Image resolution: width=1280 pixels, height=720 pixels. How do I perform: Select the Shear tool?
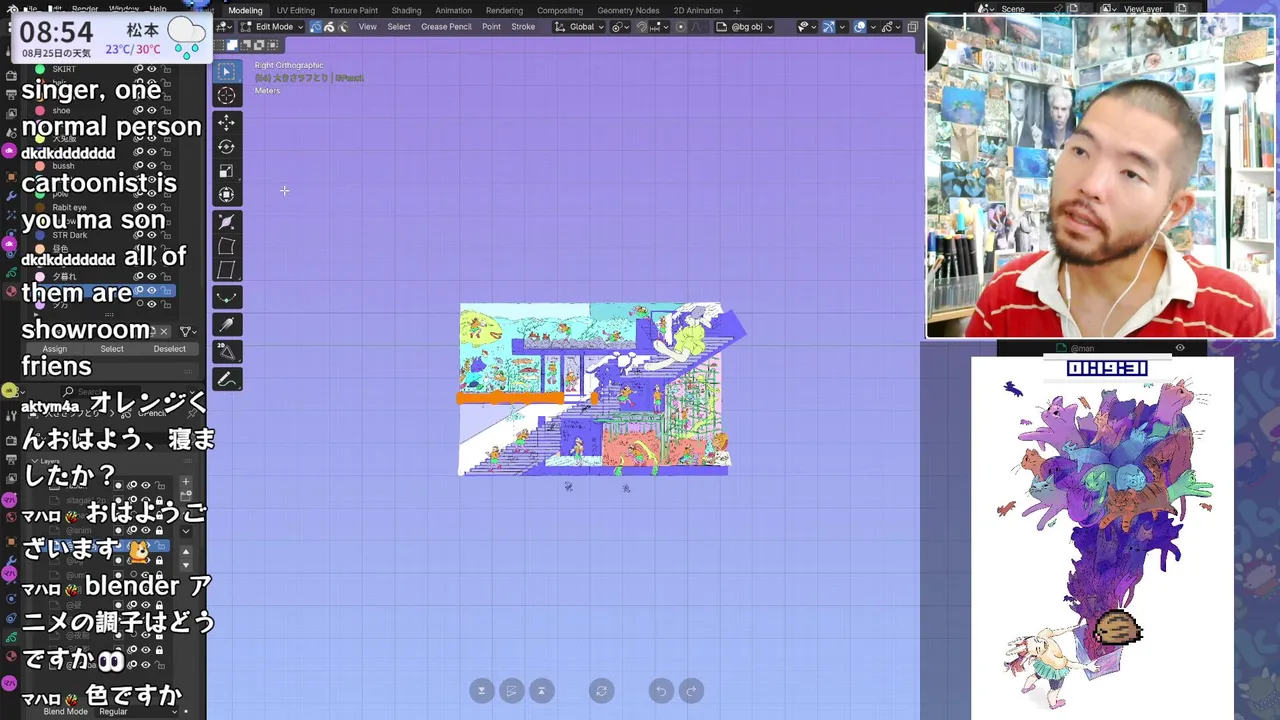[x=227, y=270]
